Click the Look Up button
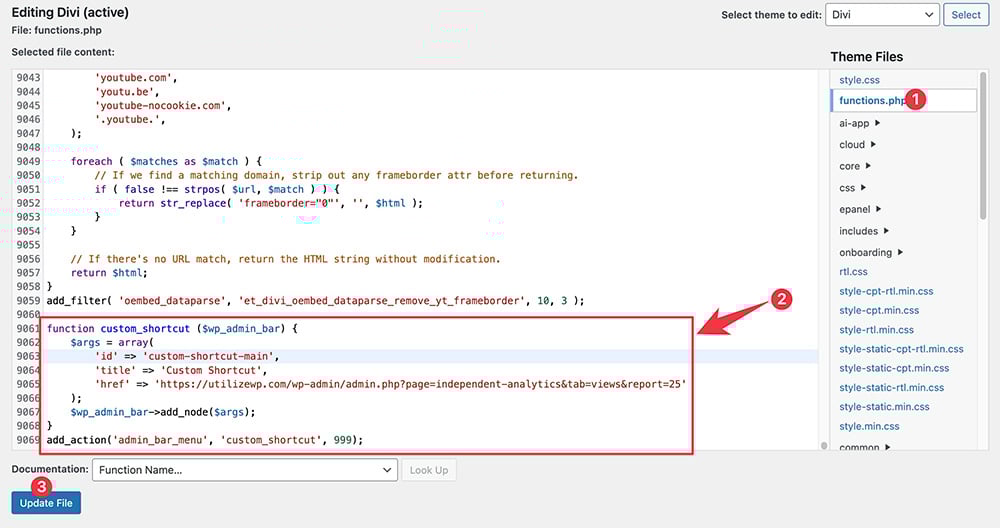The height and width of the screenshot is (528, 1000). [x=429, y=470]
